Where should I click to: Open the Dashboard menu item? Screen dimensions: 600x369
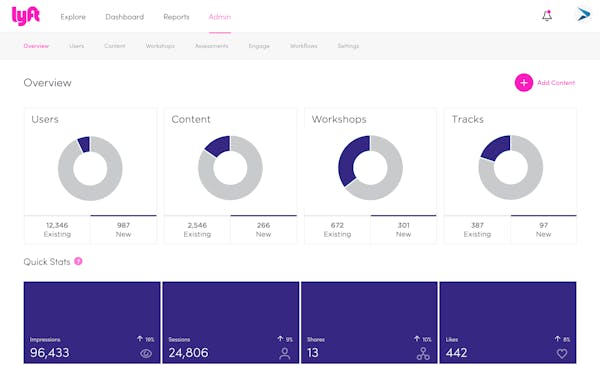coord(125,17)
